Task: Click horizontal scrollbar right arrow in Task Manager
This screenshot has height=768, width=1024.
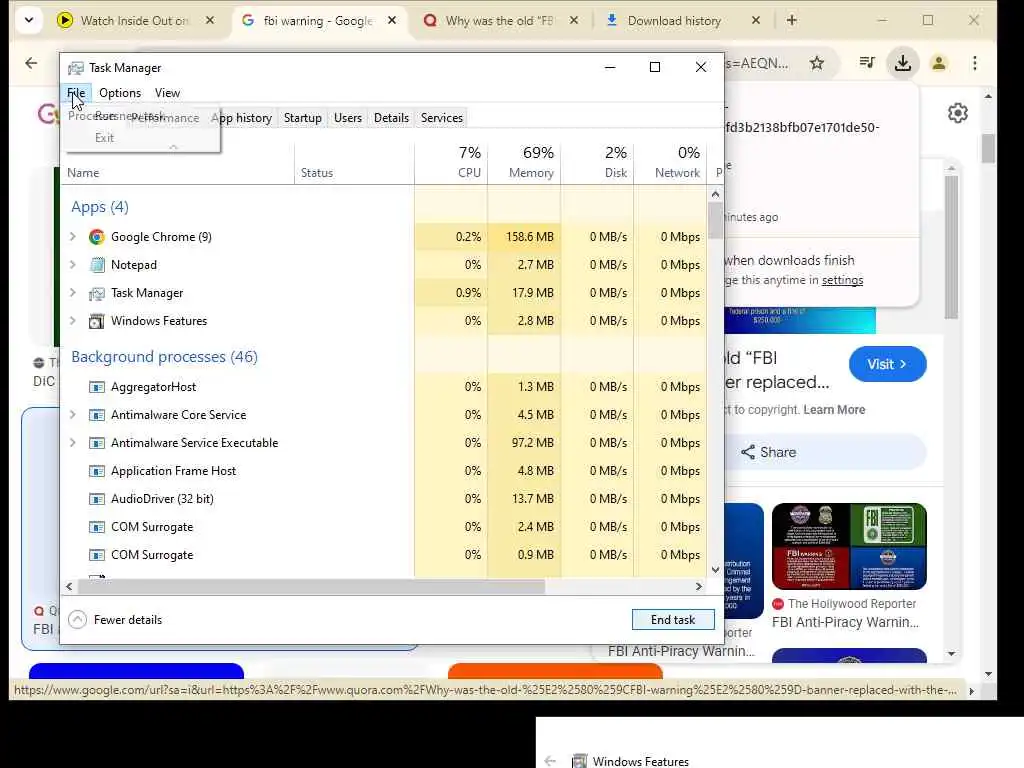Action: click(699, 586)
